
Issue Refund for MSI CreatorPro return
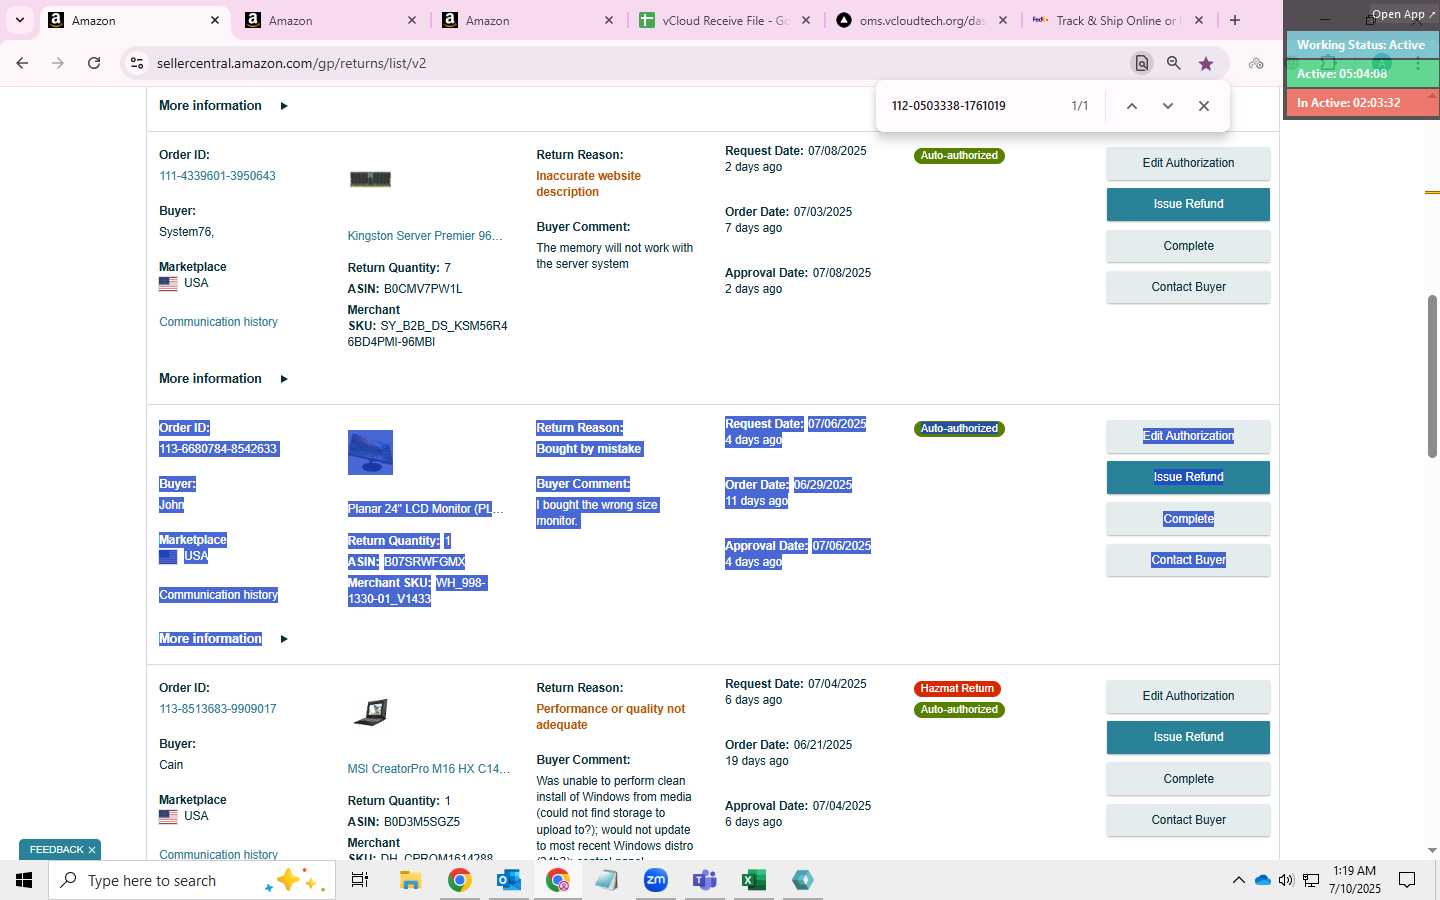pos(1188,737)
